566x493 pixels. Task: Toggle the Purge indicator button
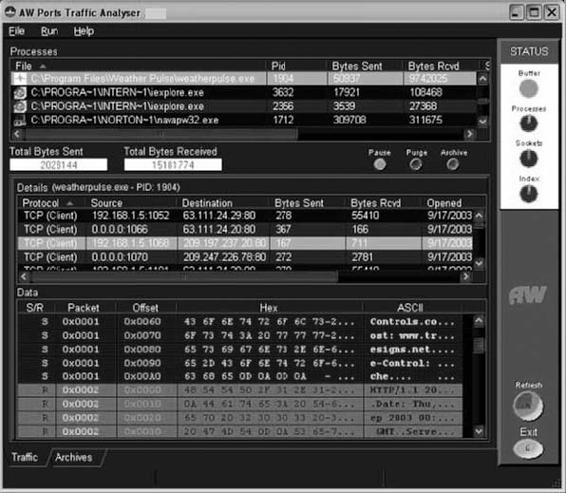point(416,165)
